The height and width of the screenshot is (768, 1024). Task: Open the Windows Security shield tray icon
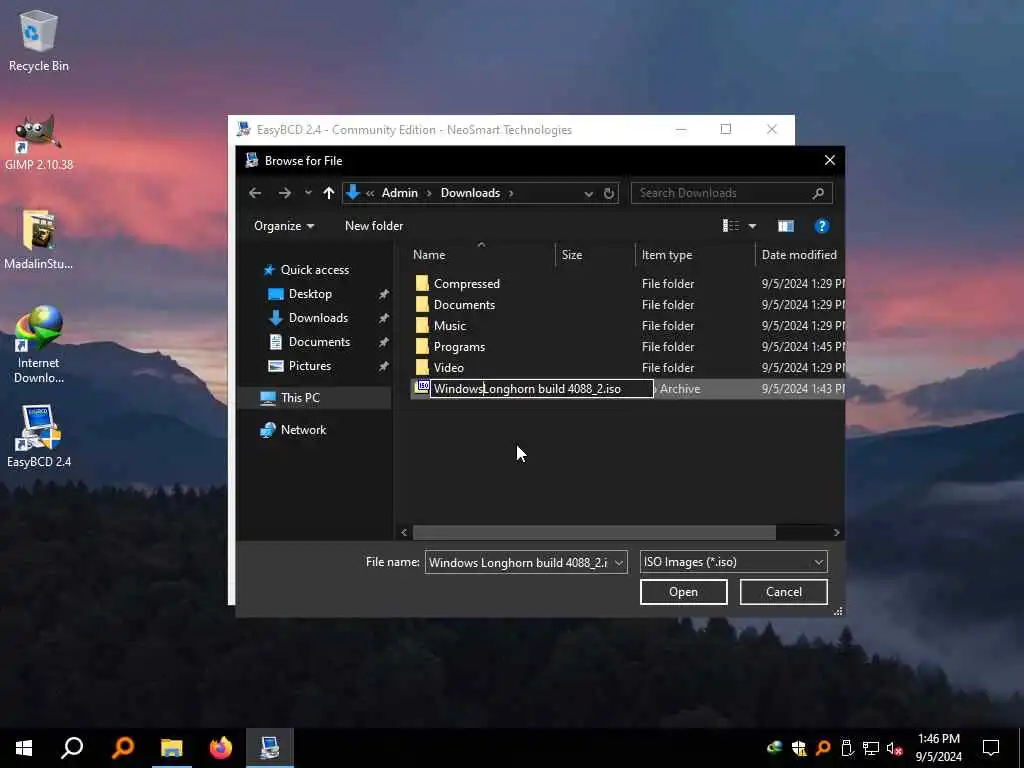[x=799, y=748]
